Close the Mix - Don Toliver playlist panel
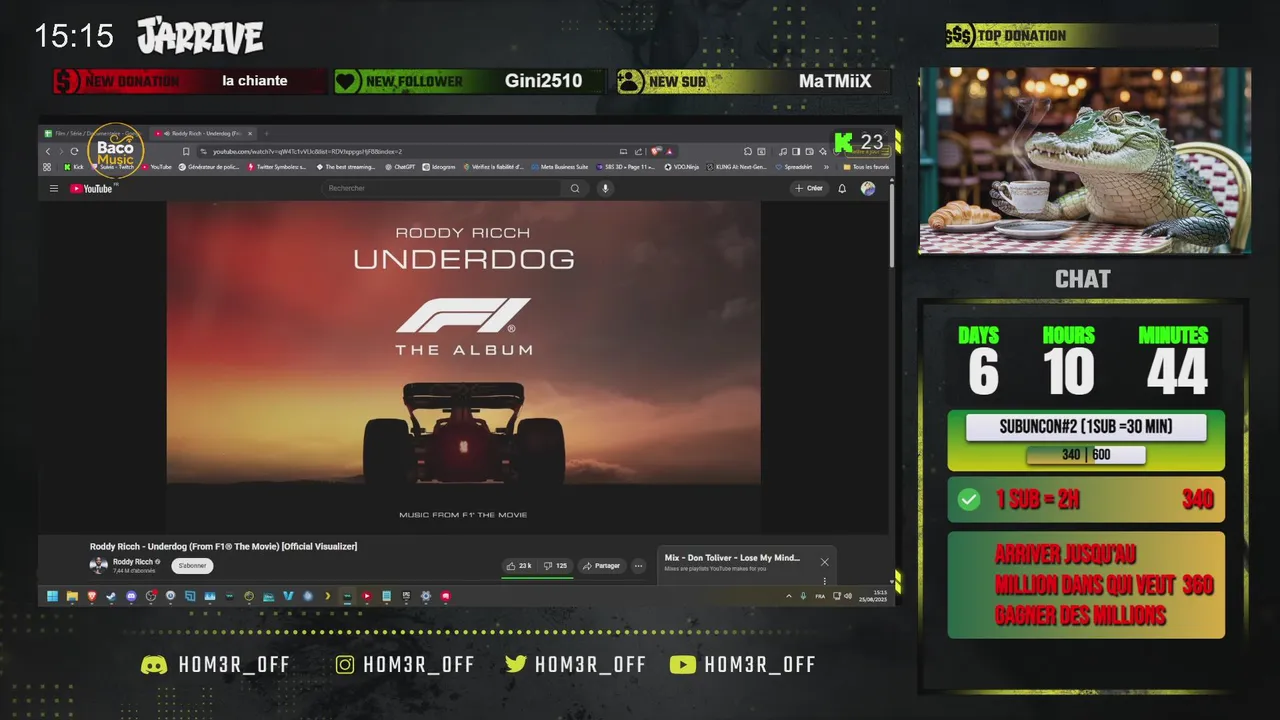The width and height of the screenshot is (1280, 720). click(824, 562)
